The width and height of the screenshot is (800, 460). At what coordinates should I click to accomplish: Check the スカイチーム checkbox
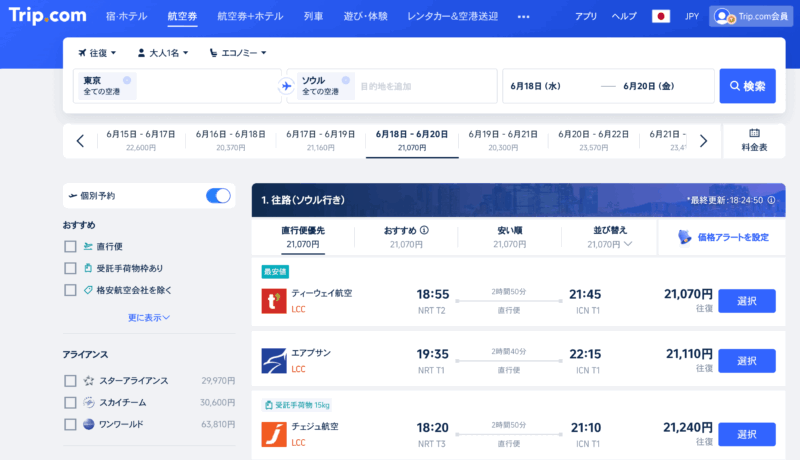pyautogui.click(x=70, y=403)
